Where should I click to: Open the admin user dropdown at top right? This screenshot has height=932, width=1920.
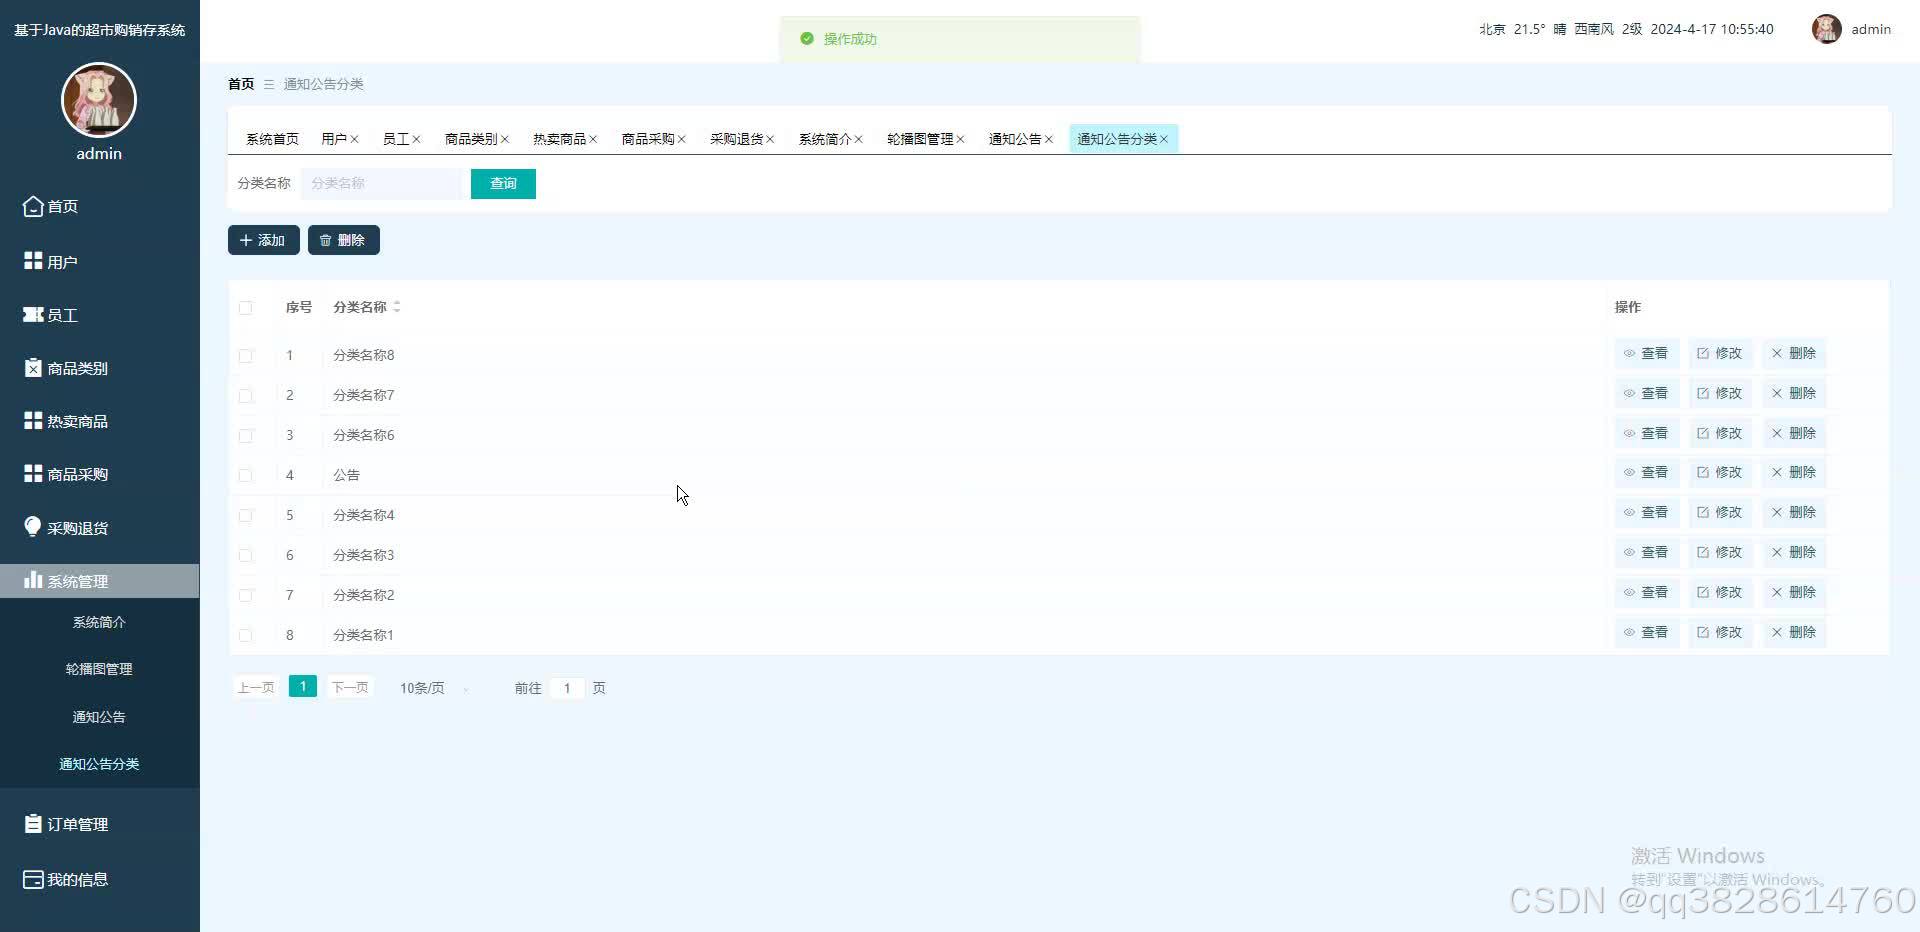(1852, 29)
